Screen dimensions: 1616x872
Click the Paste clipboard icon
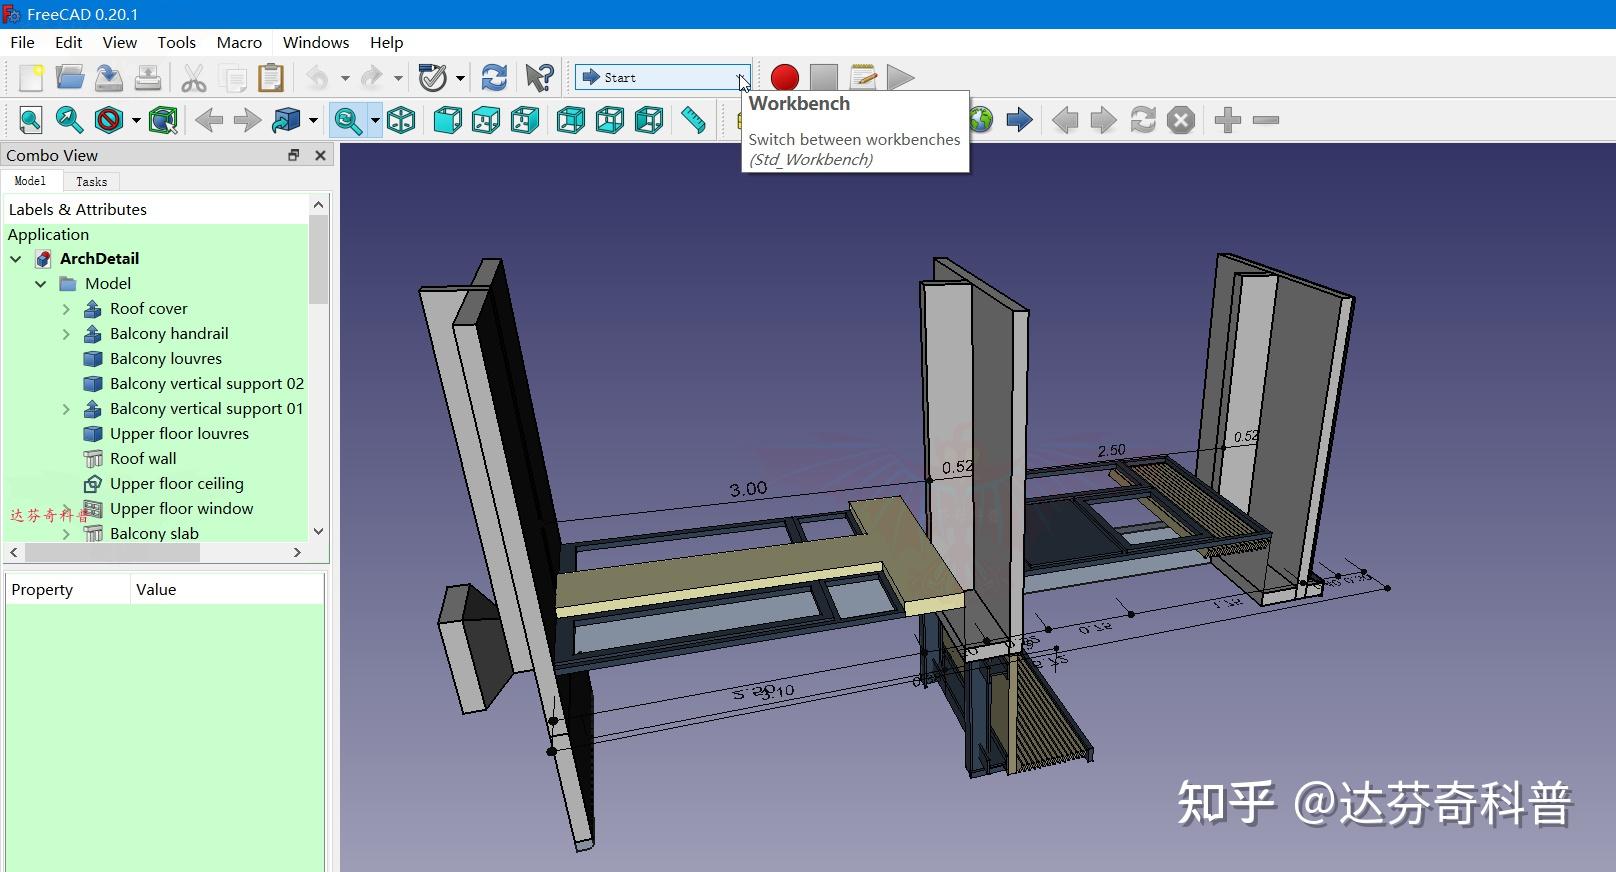[x=271, y=77]
